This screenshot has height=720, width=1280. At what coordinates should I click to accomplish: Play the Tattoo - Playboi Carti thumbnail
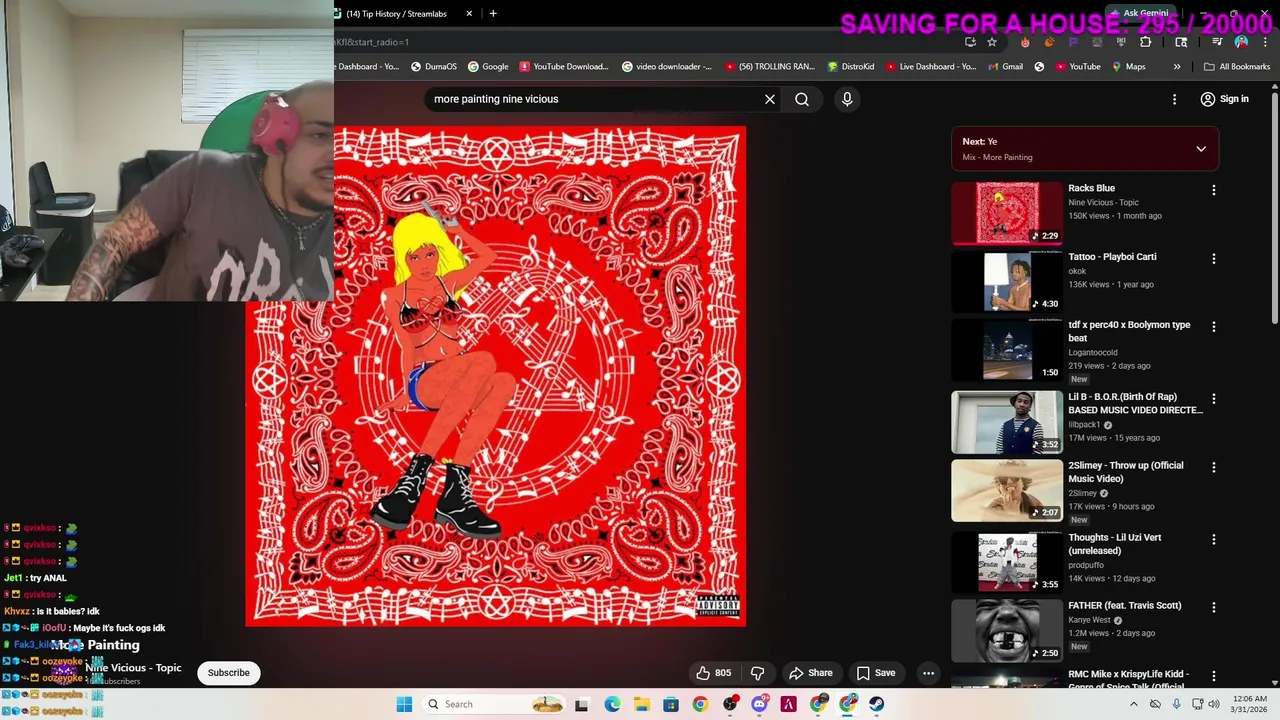(1007, 282)
